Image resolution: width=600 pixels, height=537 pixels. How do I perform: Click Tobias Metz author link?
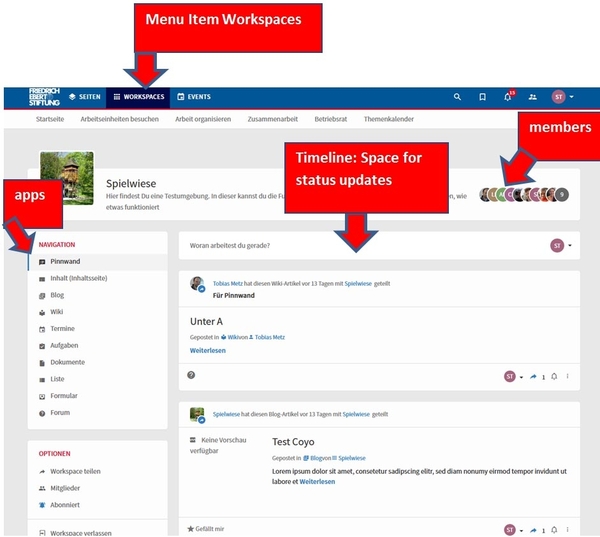228,284
